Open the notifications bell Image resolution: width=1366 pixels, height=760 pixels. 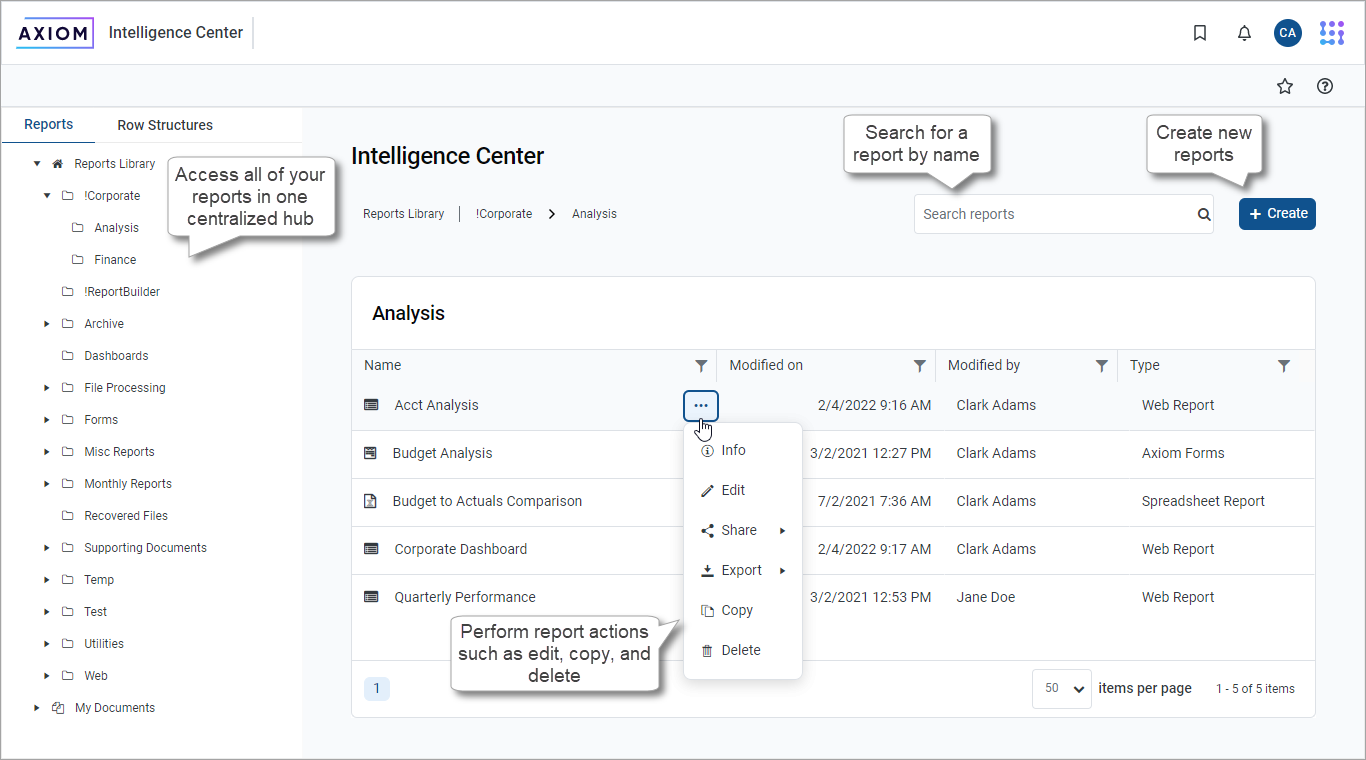click(x=1244, y=33)
